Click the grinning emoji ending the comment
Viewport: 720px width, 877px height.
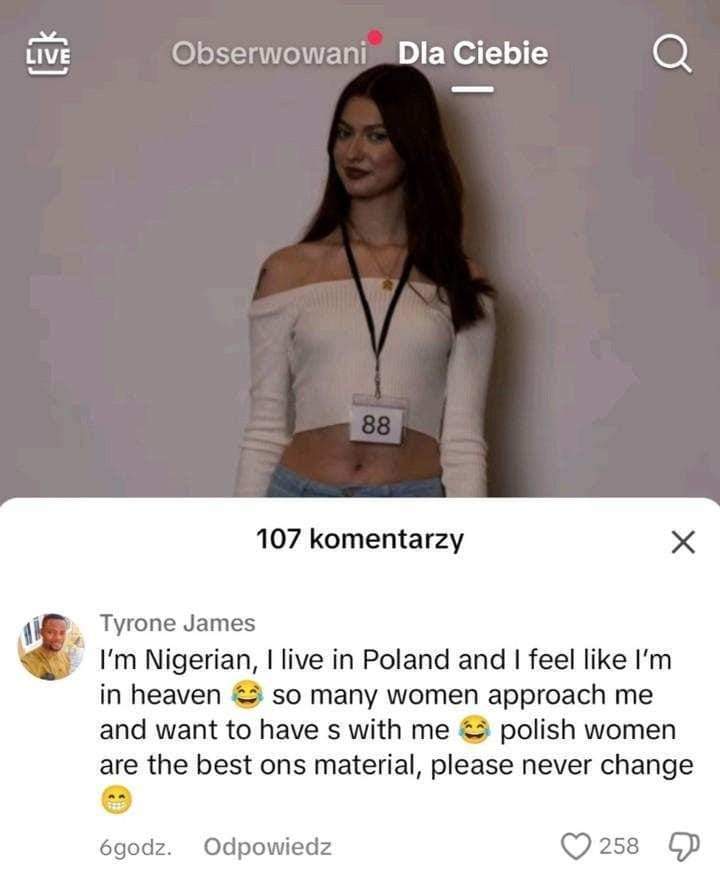(116, 800)
